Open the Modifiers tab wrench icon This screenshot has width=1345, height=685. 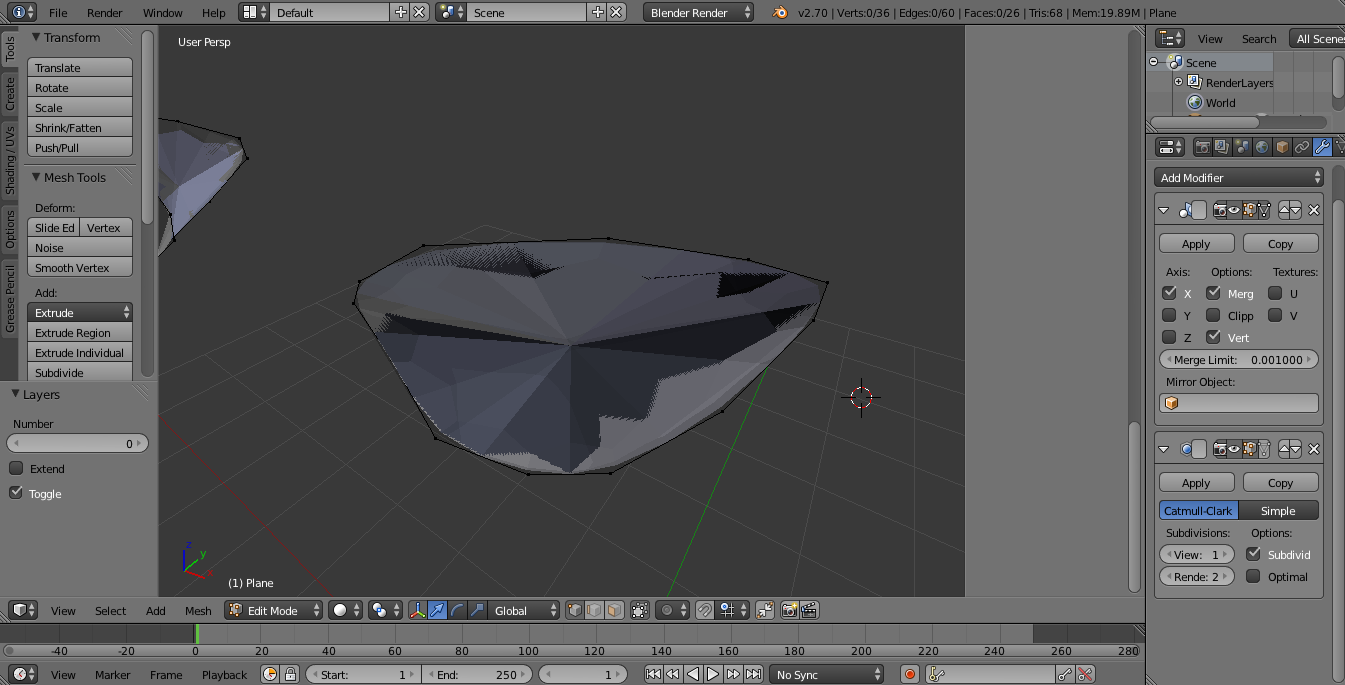(1322, 147)
